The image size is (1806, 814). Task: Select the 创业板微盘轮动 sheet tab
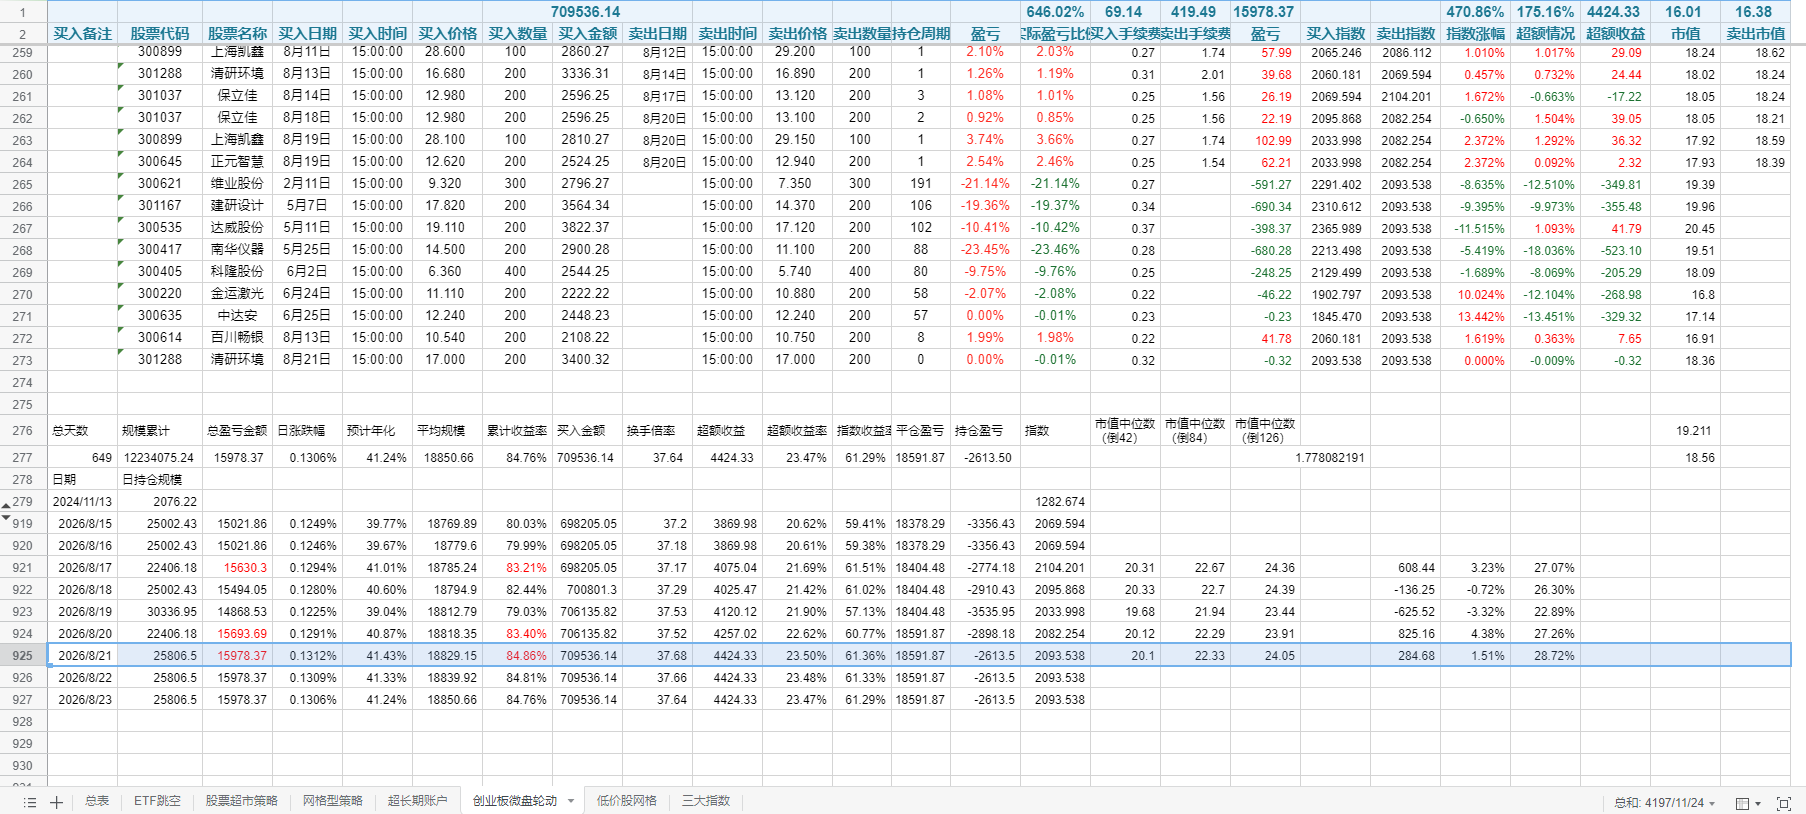click(x=515, y=801)
